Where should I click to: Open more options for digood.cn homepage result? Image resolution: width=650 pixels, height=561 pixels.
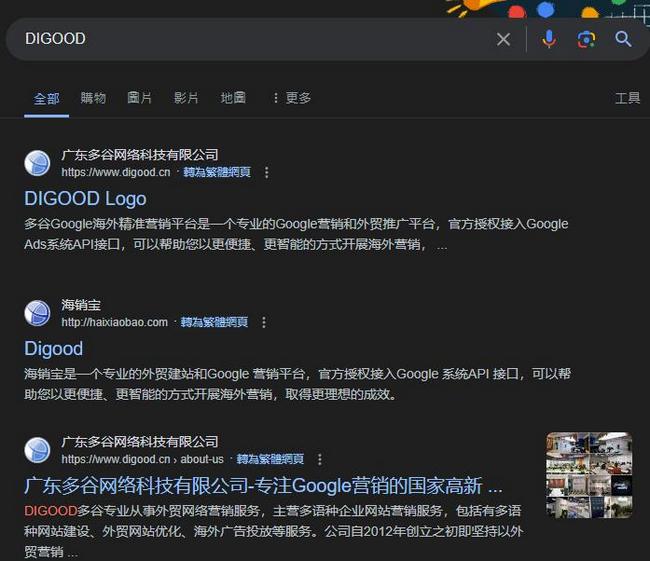coord(267,172)
